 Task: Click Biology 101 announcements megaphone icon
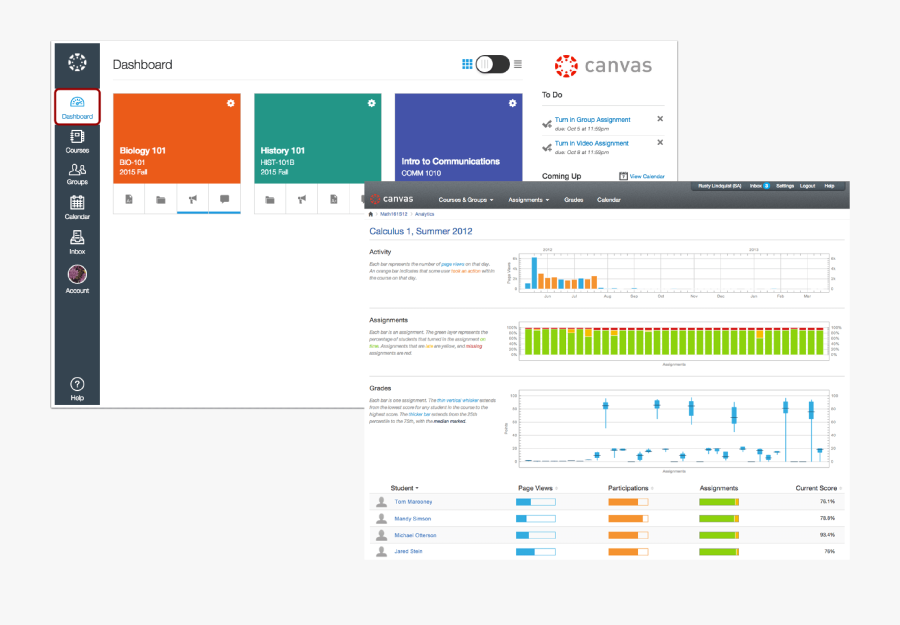[x=192, y=199]
